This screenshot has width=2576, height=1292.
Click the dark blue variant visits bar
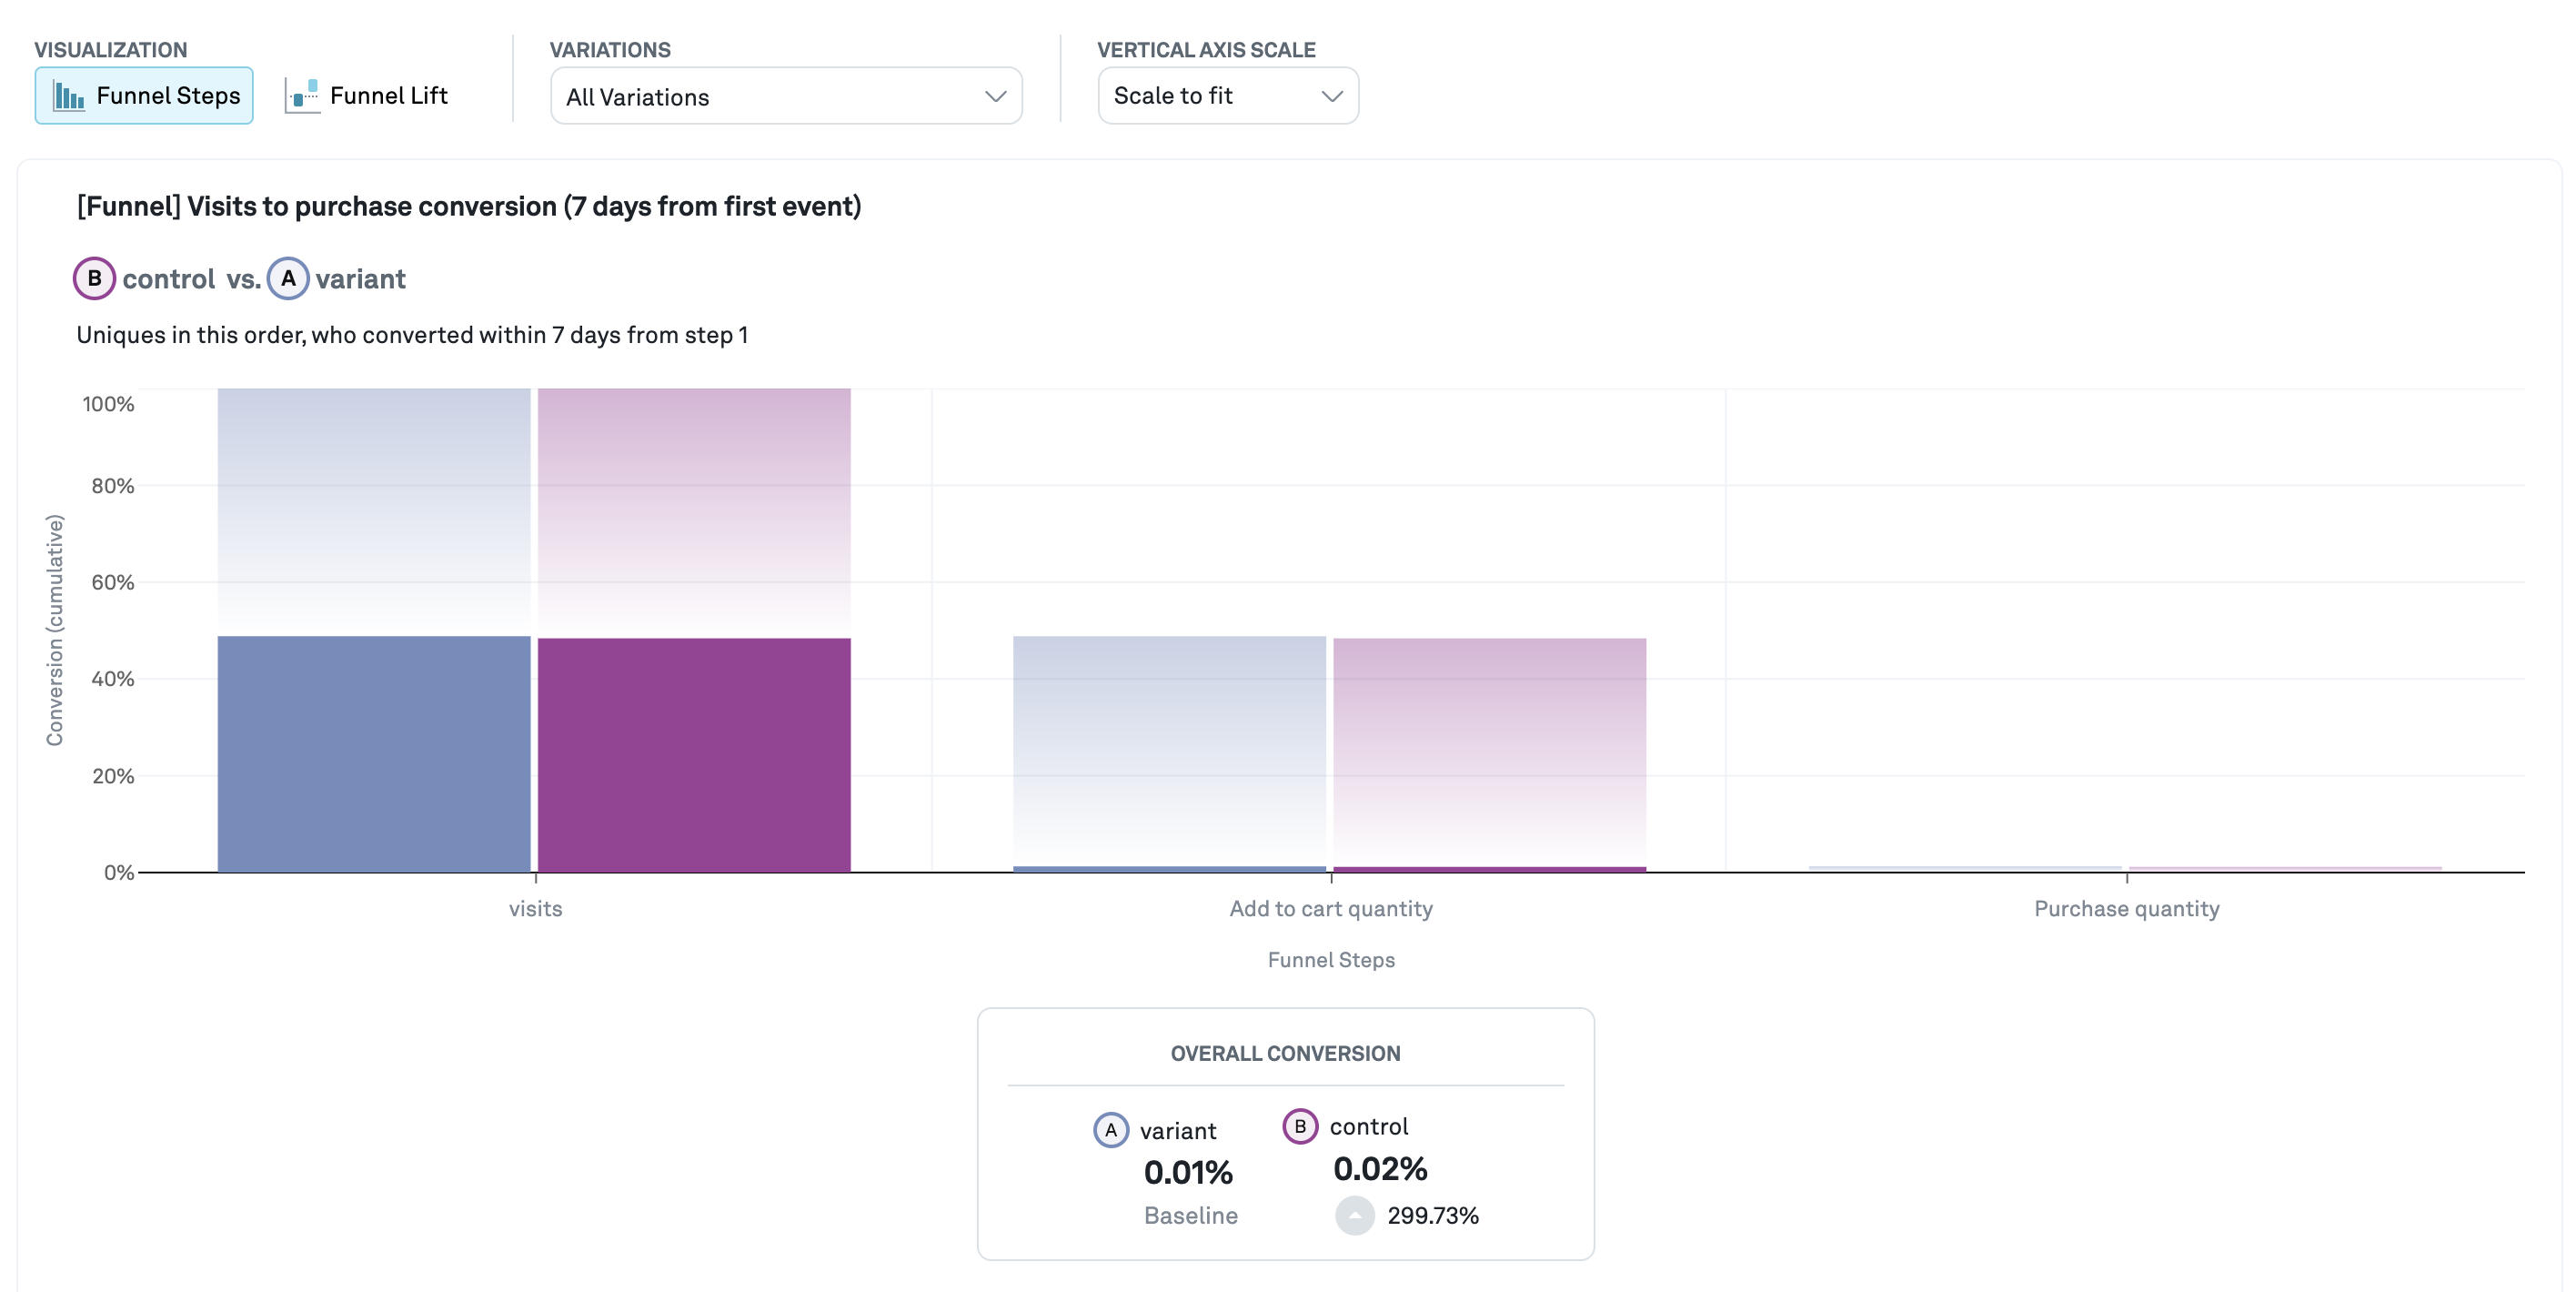(374, 753)
